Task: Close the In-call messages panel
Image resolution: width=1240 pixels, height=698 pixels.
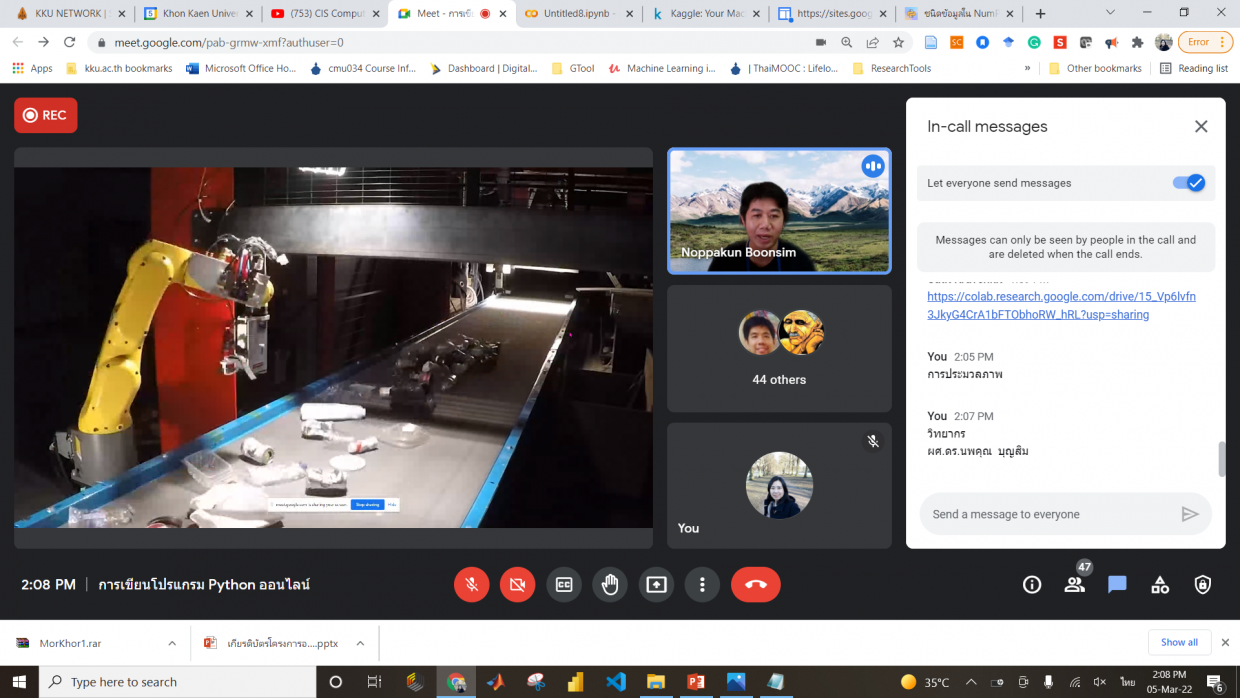Action: pyautogui.click(x=1201, y=127)
